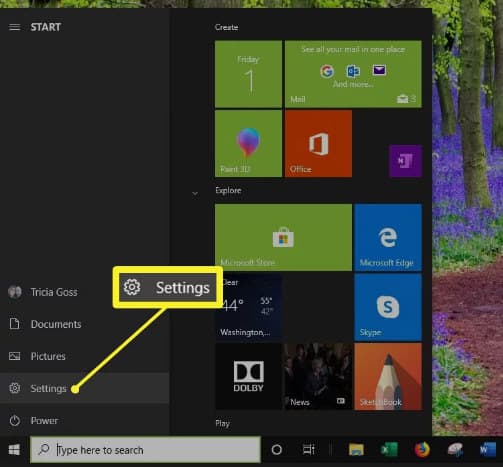Viewport: 503px width, 467px height.
Task: Open Task View from the taskbar
Action: [309, 450]
